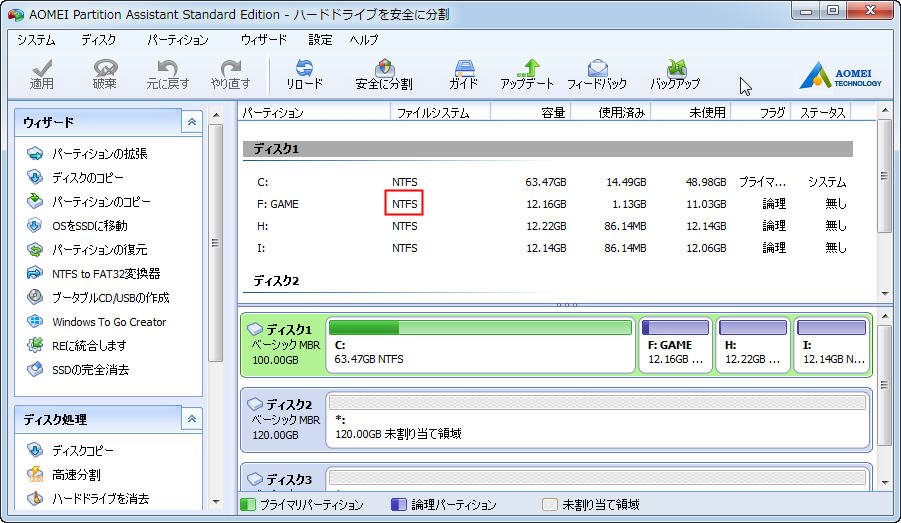901x523 pixels.
Task: Sort by 使用済み column header
Action: pyautogui.click(x=610, y=112)
